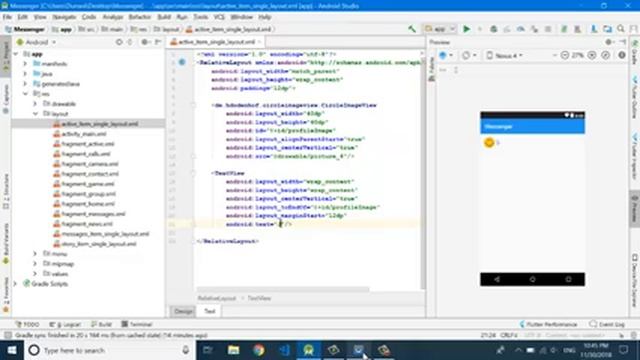Open the design surface selector dropdown
640x360 pixels.
[x=446, y=55]
